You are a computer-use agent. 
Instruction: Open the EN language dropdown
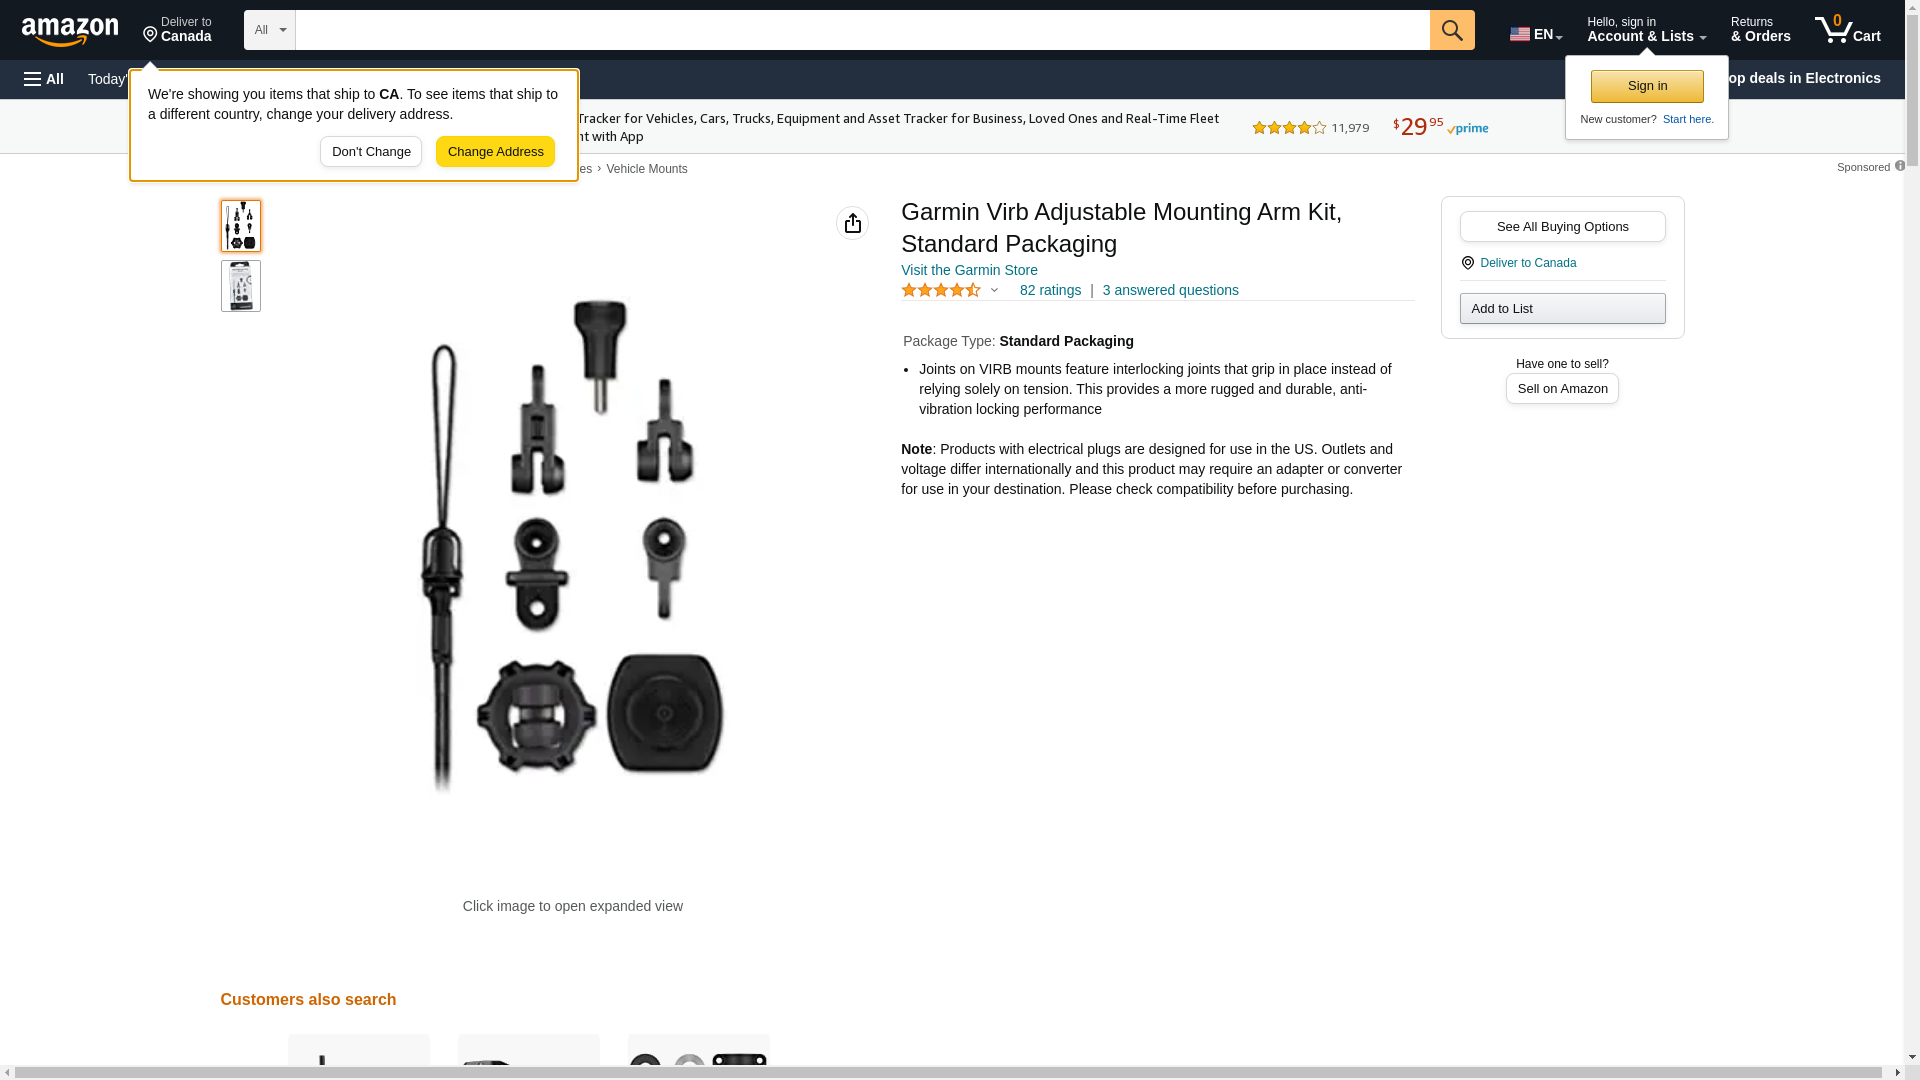(x=1536, y=34)
